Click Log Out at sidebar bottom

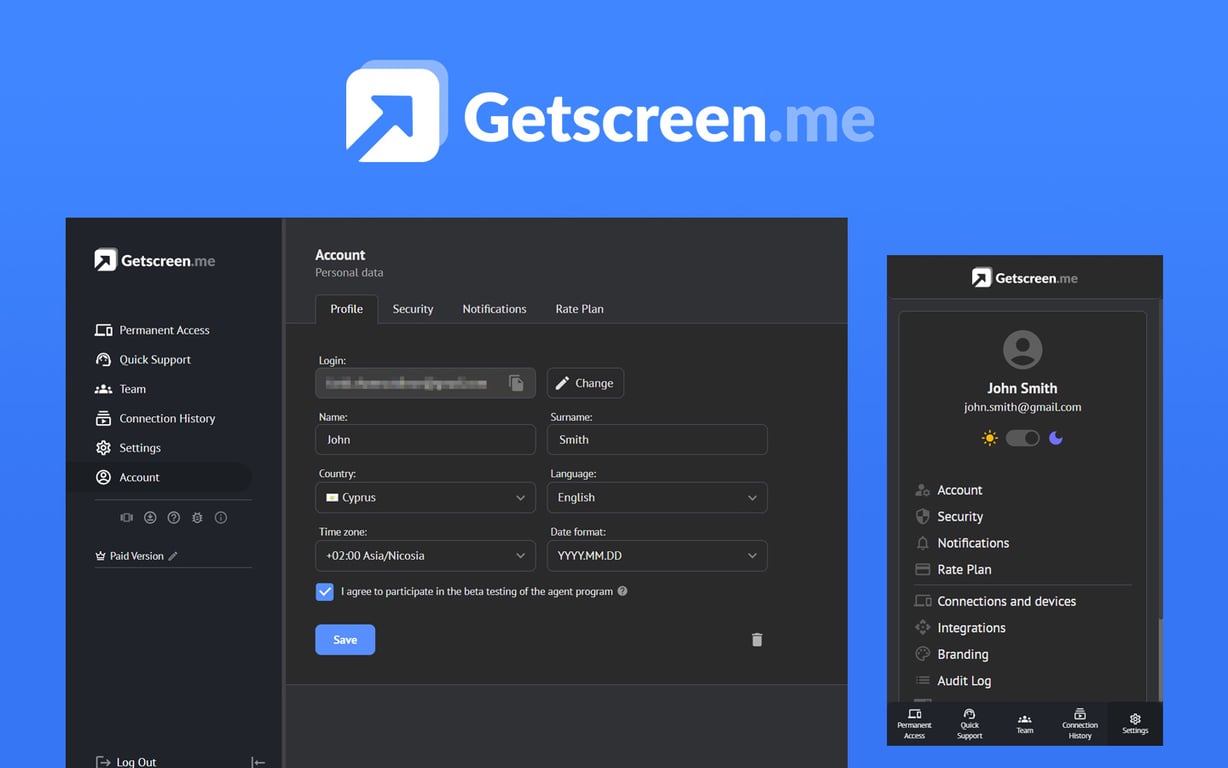tap(126, 762)
